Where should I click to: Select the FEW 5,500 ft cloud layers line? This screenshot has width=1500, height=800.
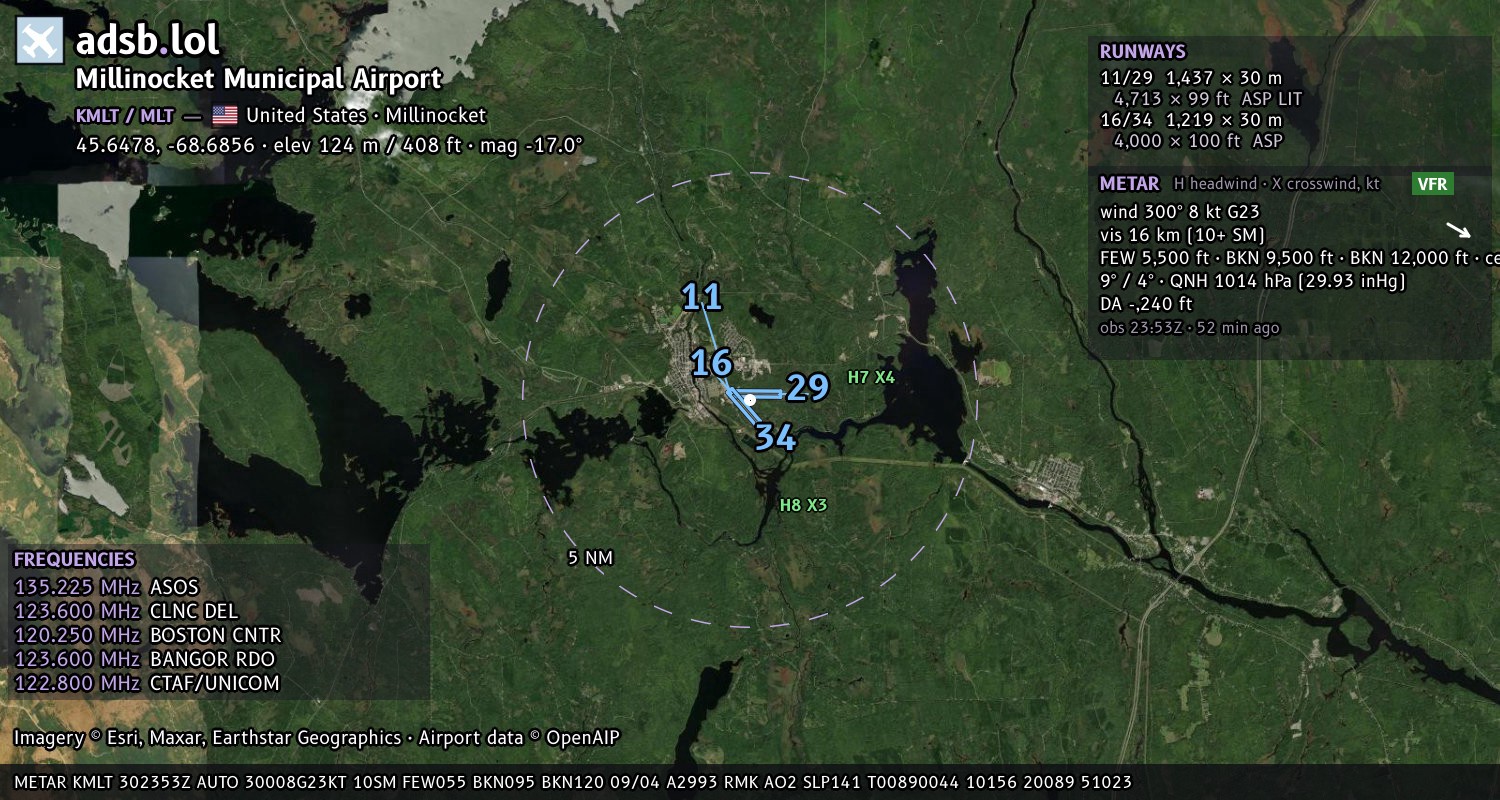click(x=1299, y=258)
